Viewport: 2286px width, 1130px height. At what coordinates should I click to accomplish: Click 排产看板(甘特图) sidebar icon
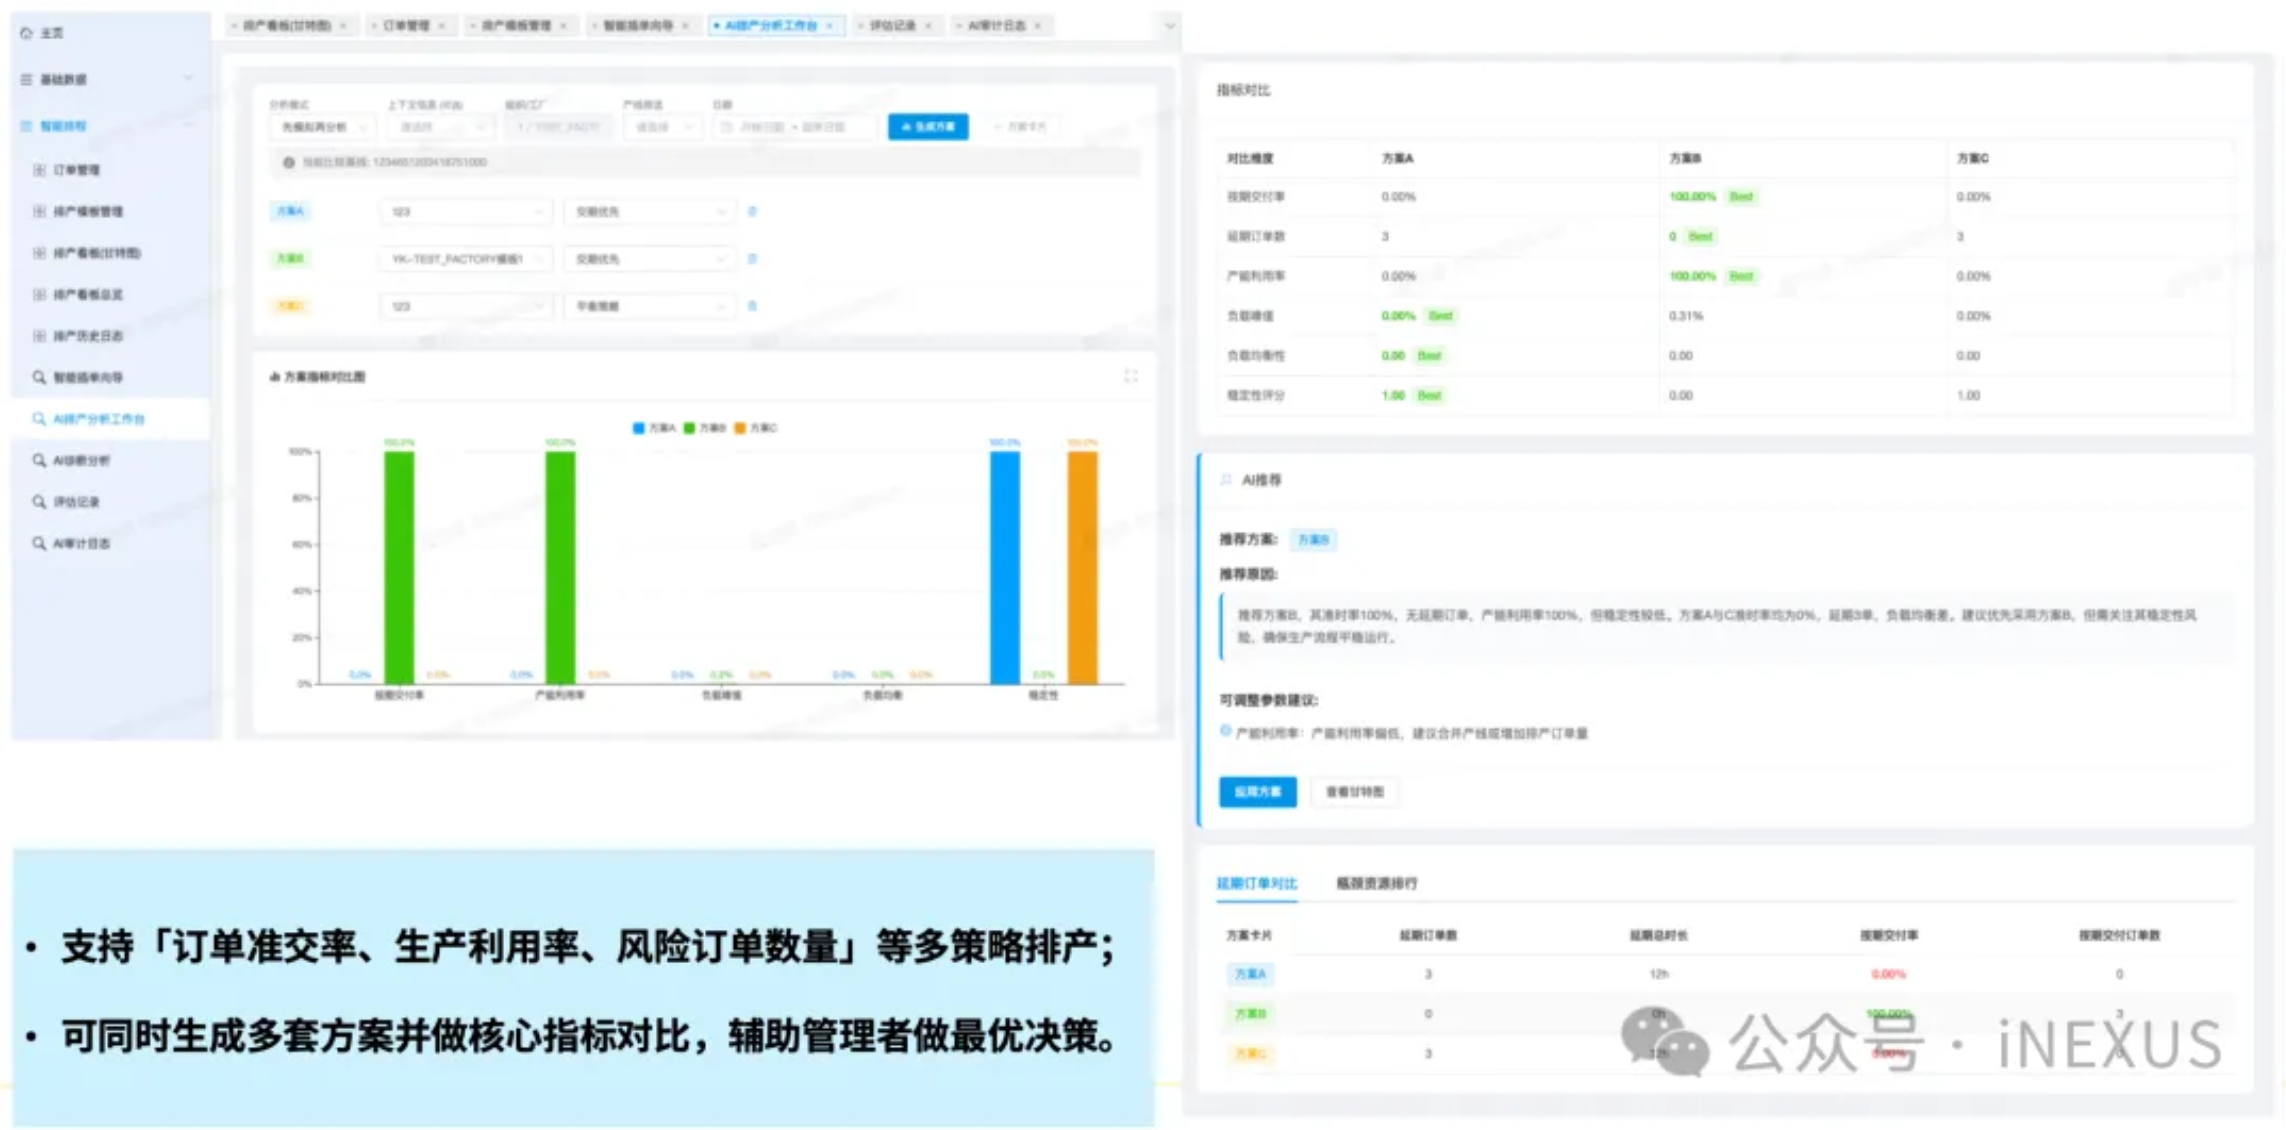[39, 253]
